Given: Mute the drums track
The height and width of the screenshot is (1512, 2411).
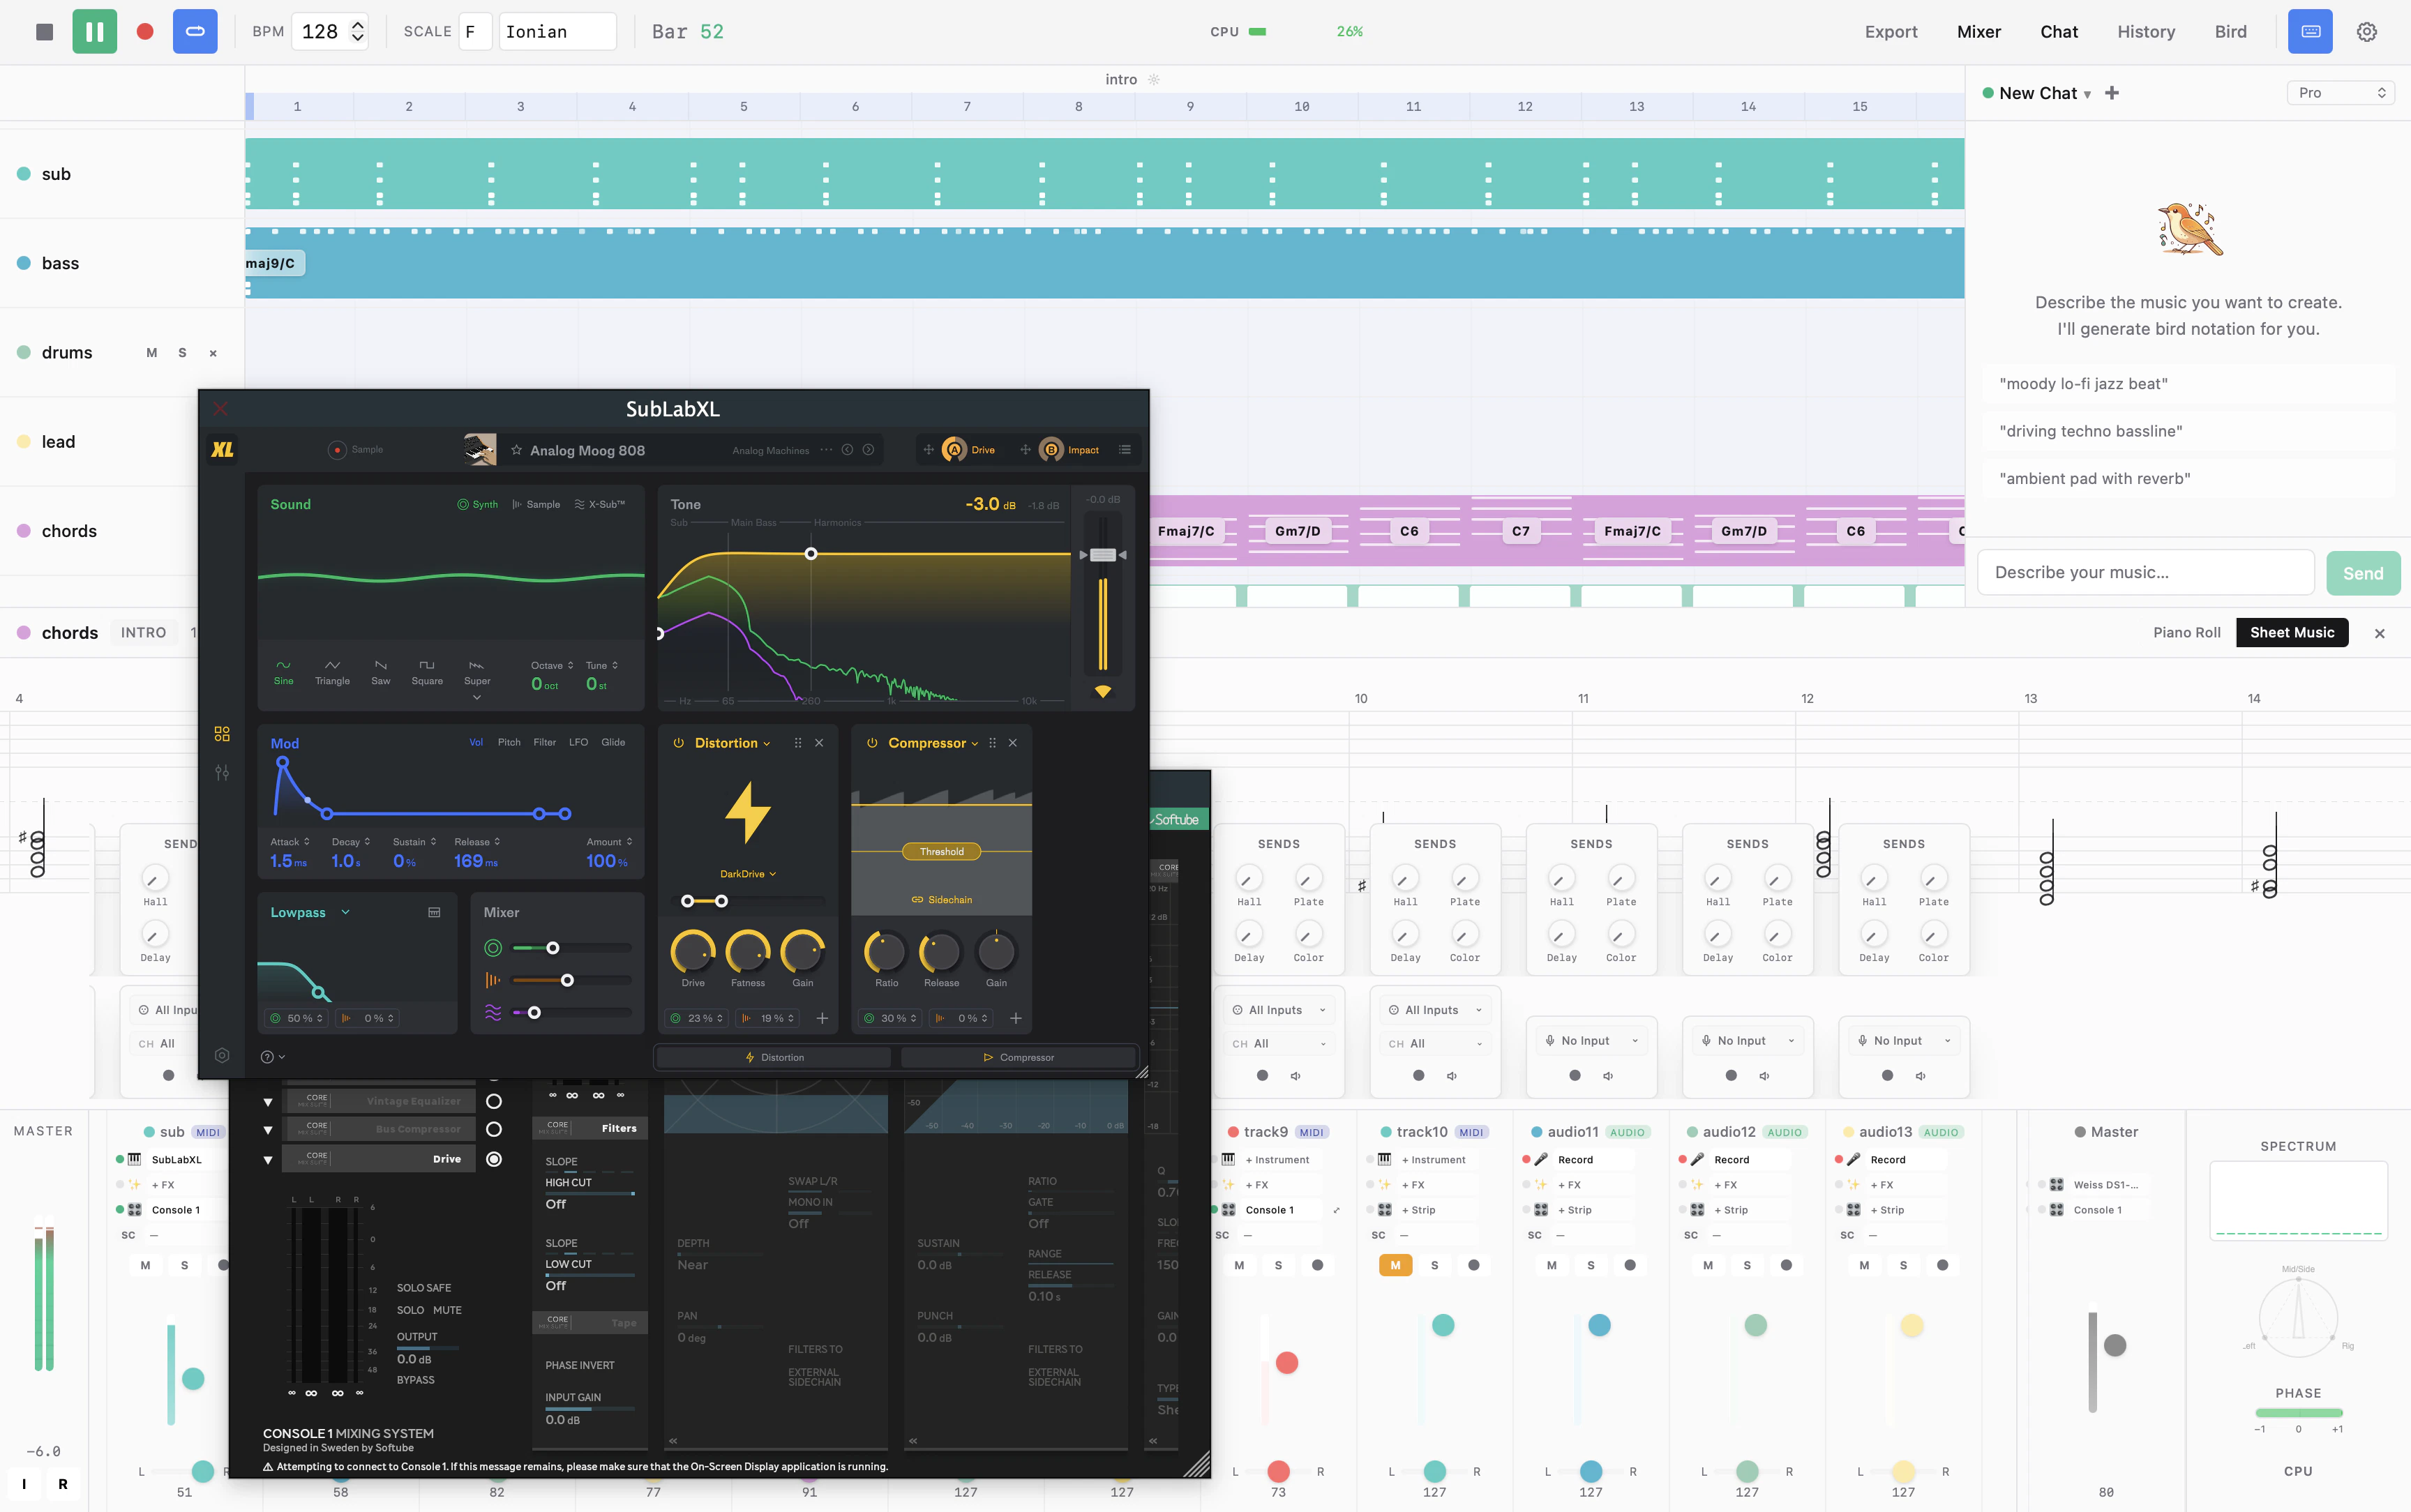Looking at the screenshot, I should coord(152,352).
